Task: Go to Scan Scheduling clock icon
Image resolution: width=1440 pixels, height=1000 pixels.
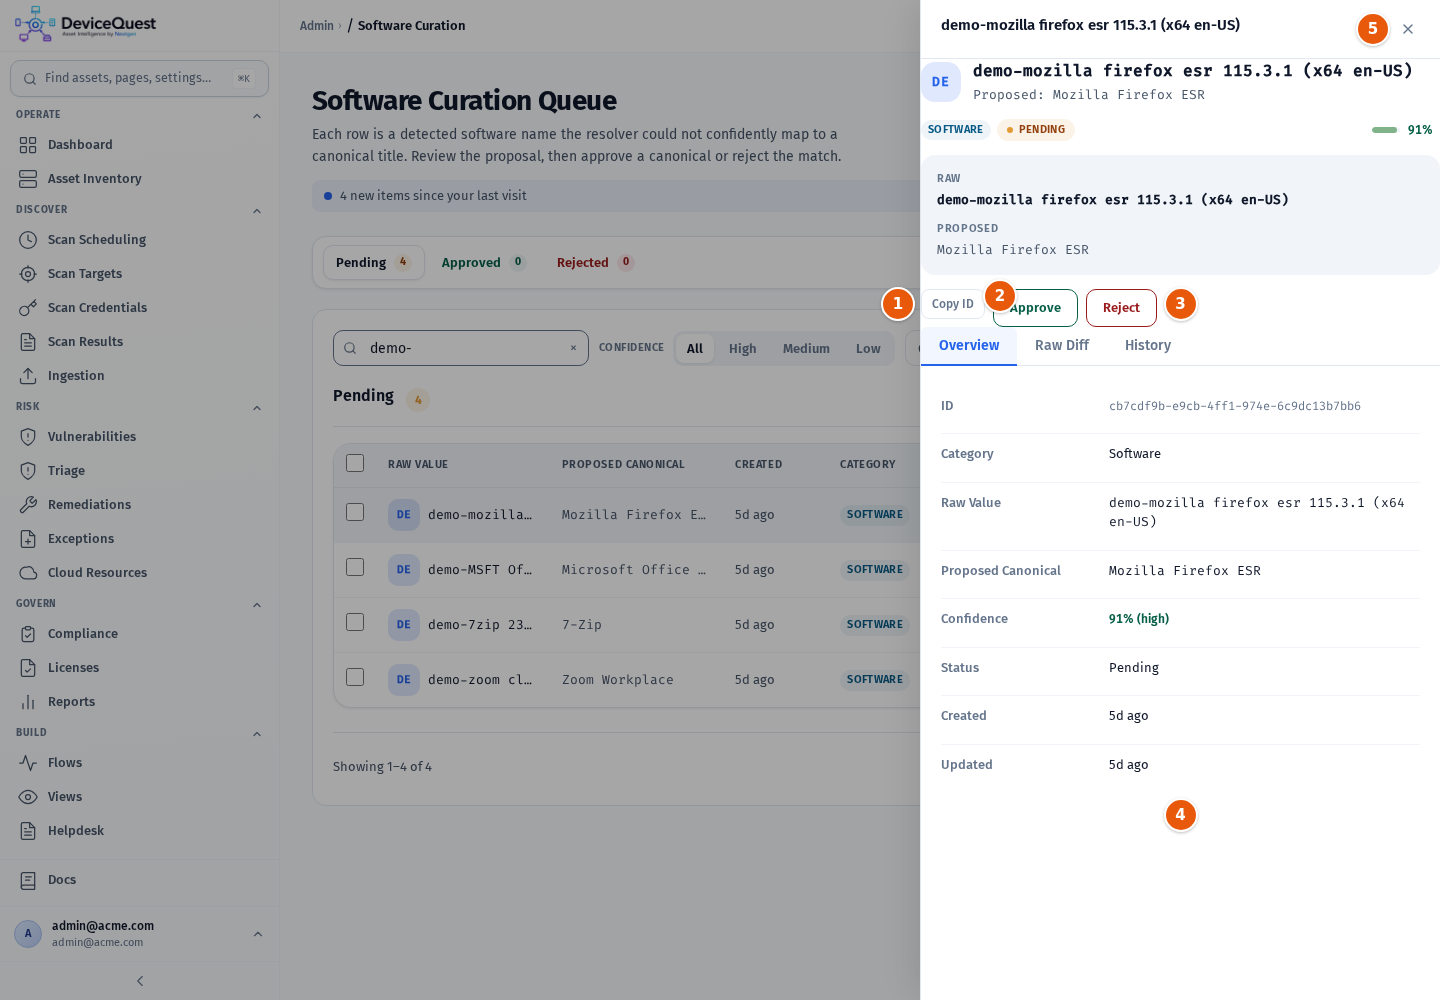Action: tap(28, 240)
